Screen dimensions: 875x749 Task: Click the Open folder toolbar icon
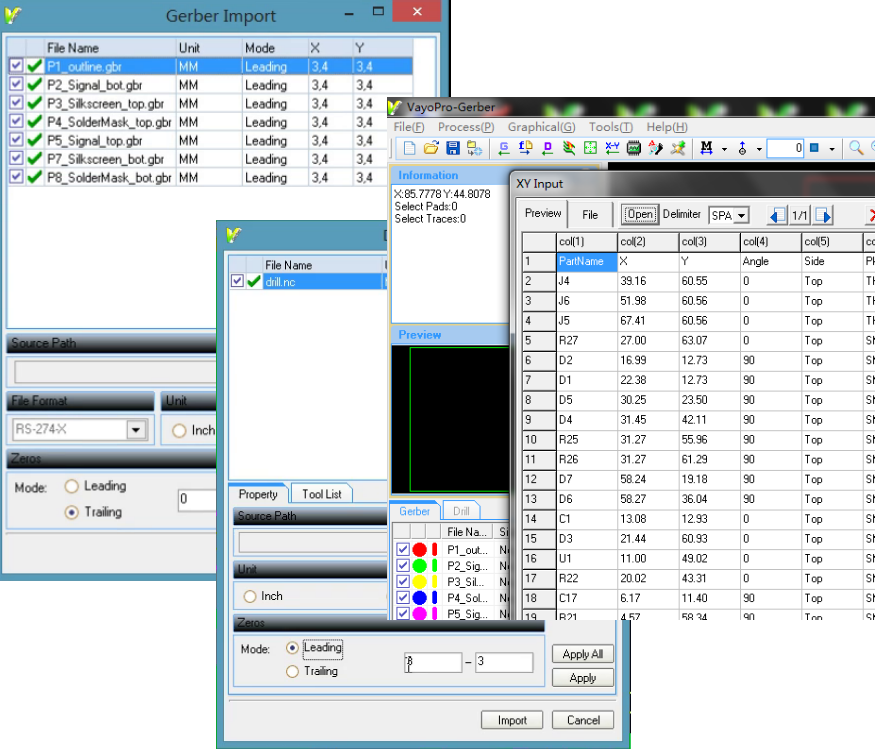pos(431,148)
